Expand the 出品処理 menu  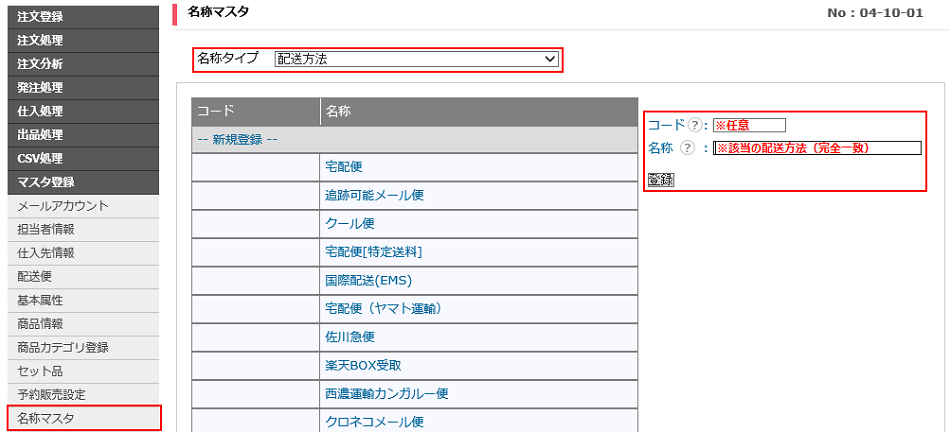pyautogui.click(x=83, y=135)
